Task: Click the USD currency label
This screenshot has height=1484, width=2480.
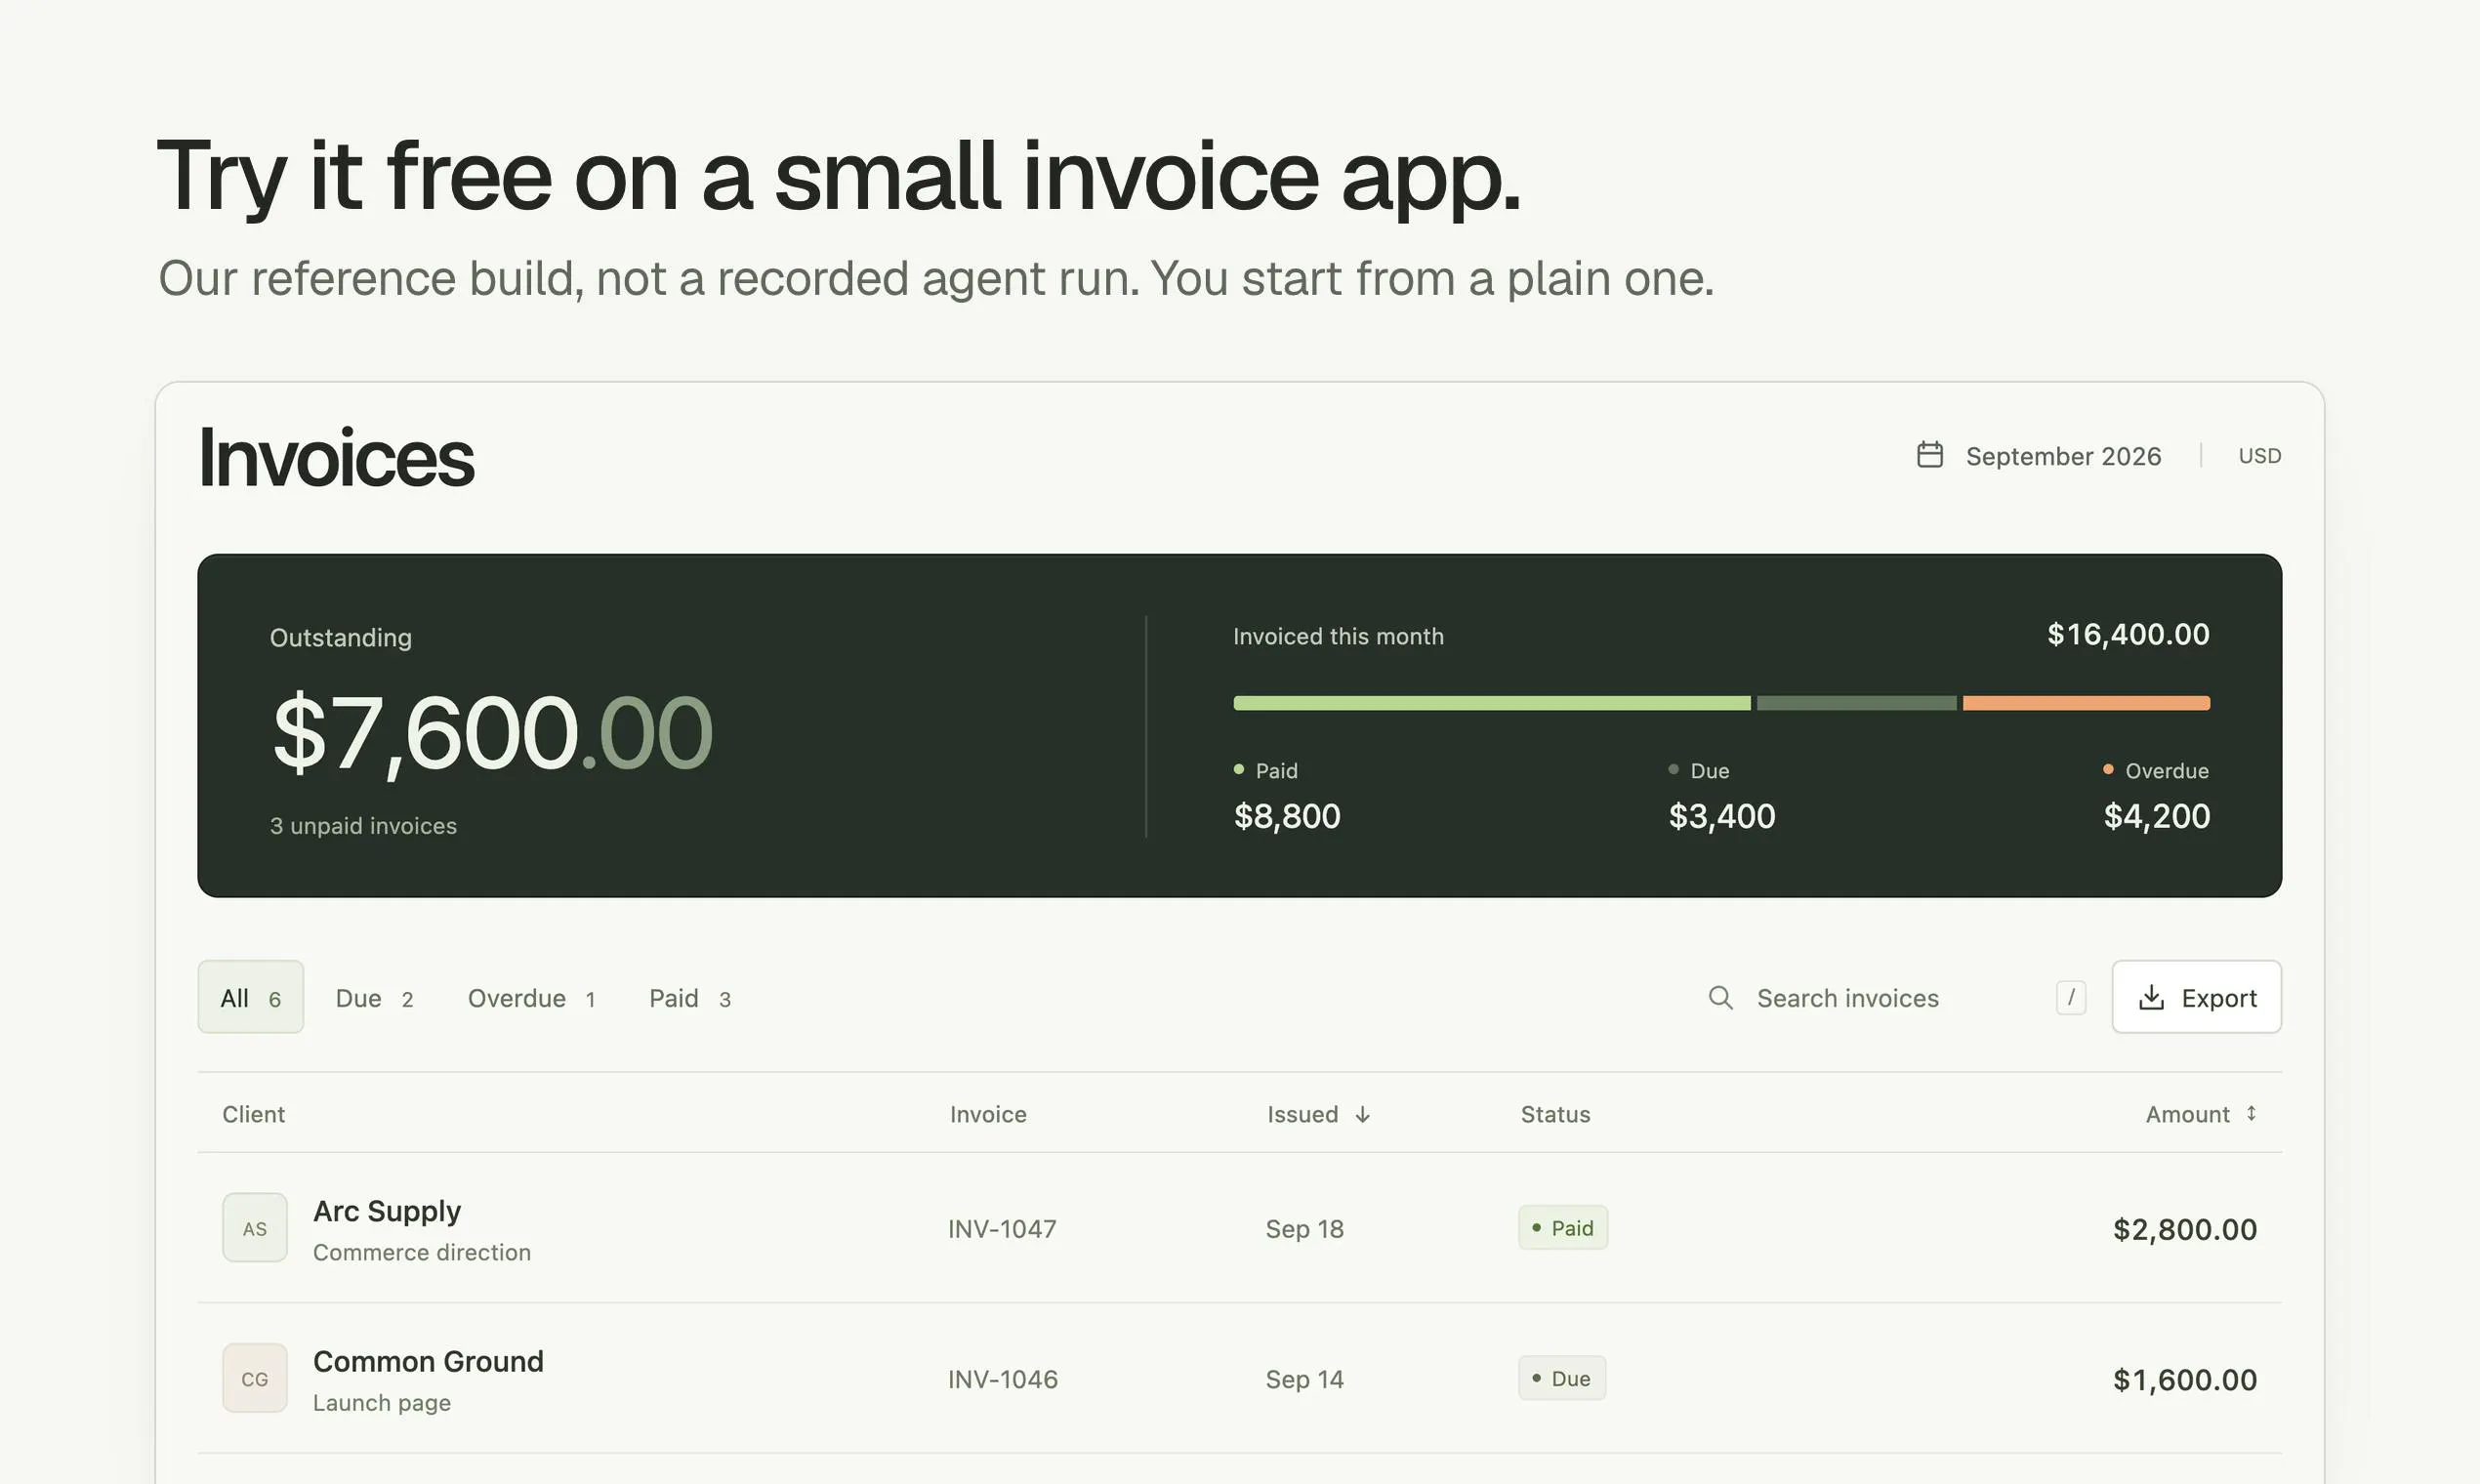Action: coord(2260,456)
